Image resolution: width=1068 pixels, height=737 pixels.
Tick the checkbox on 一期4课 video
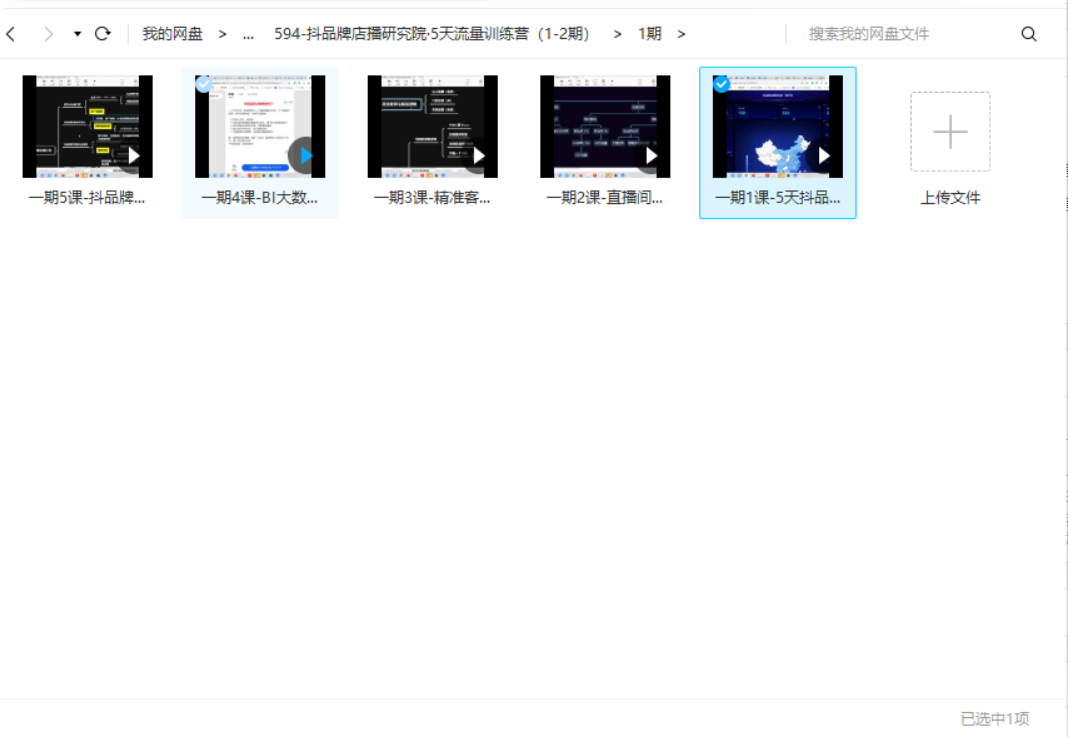click(203, 84)
